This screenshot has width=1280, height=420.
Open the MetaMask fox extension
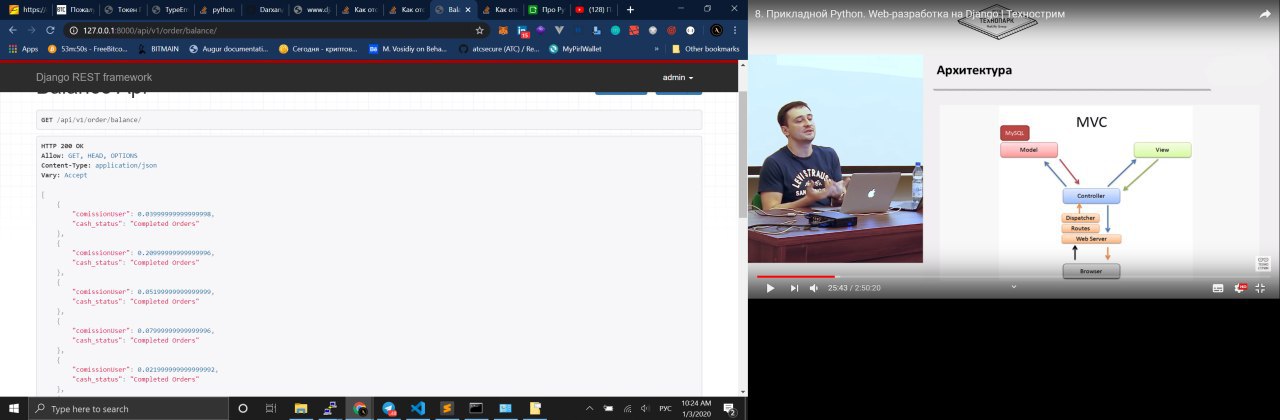click(x=503, y=30)
